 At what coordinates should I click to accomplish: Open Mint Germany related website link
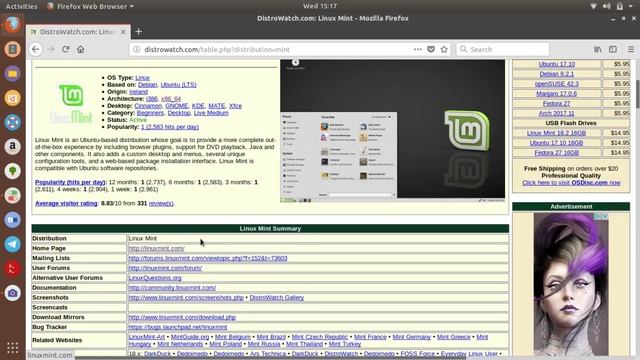(x=411, y=337)
